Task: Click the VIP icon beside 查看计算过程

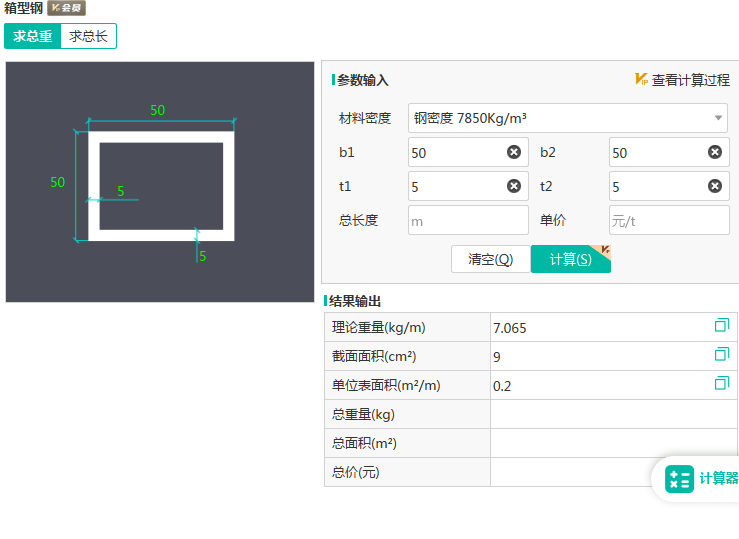Action: click(x=641, y=79)
